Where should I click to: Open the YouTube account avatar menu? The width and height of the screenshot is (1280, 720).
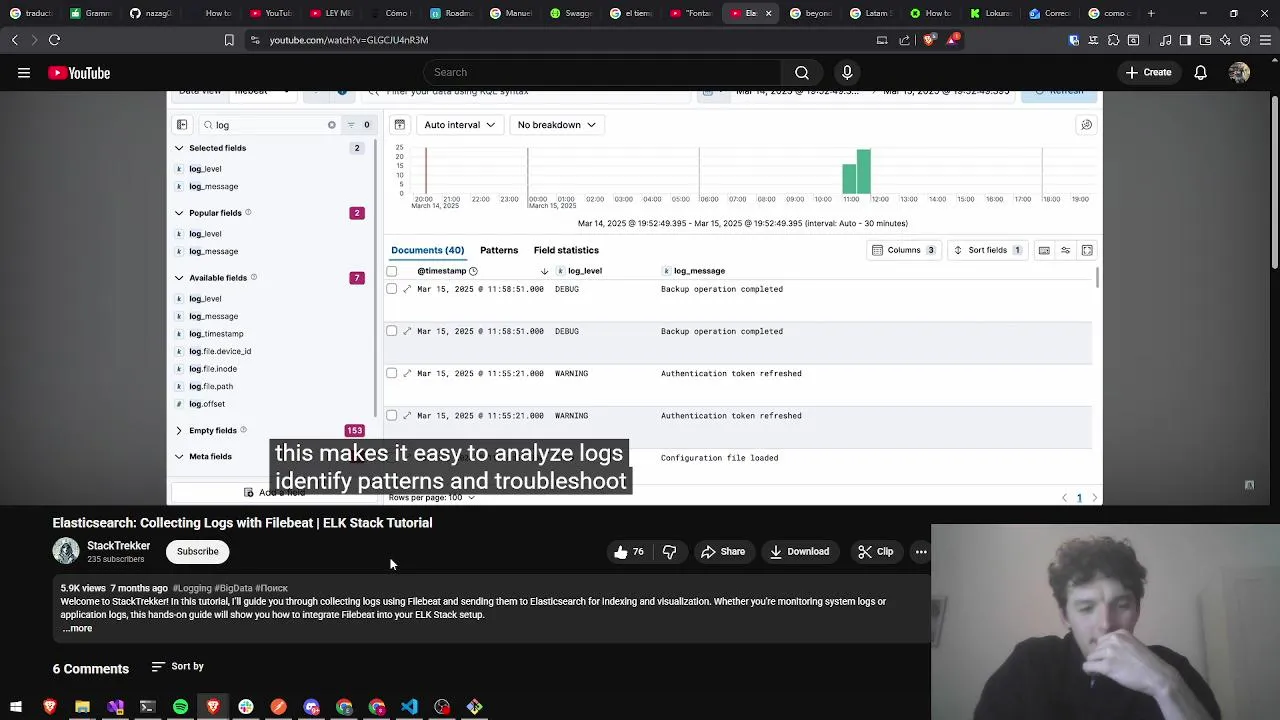click(1239, 72)
